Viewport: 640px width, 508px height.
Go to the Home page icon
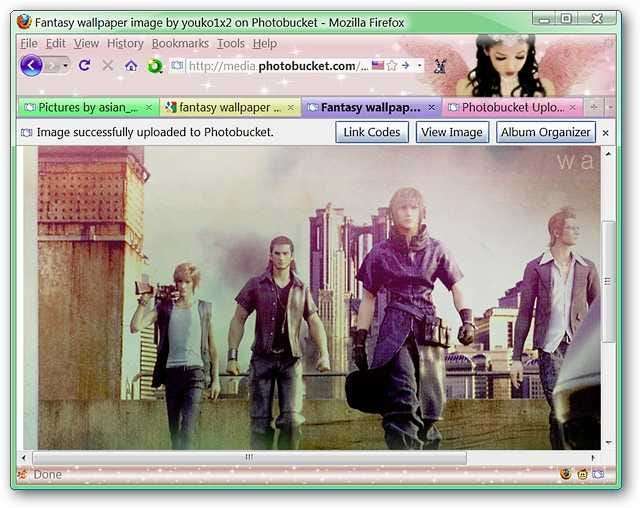tap(131, 65)
